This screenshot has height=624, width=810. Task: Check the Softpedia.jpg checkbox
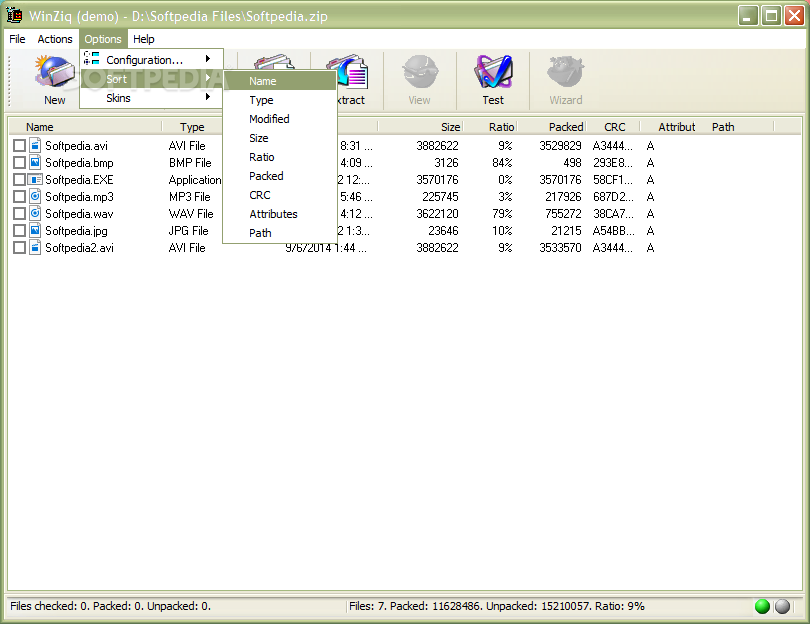(x=19, y=231)
